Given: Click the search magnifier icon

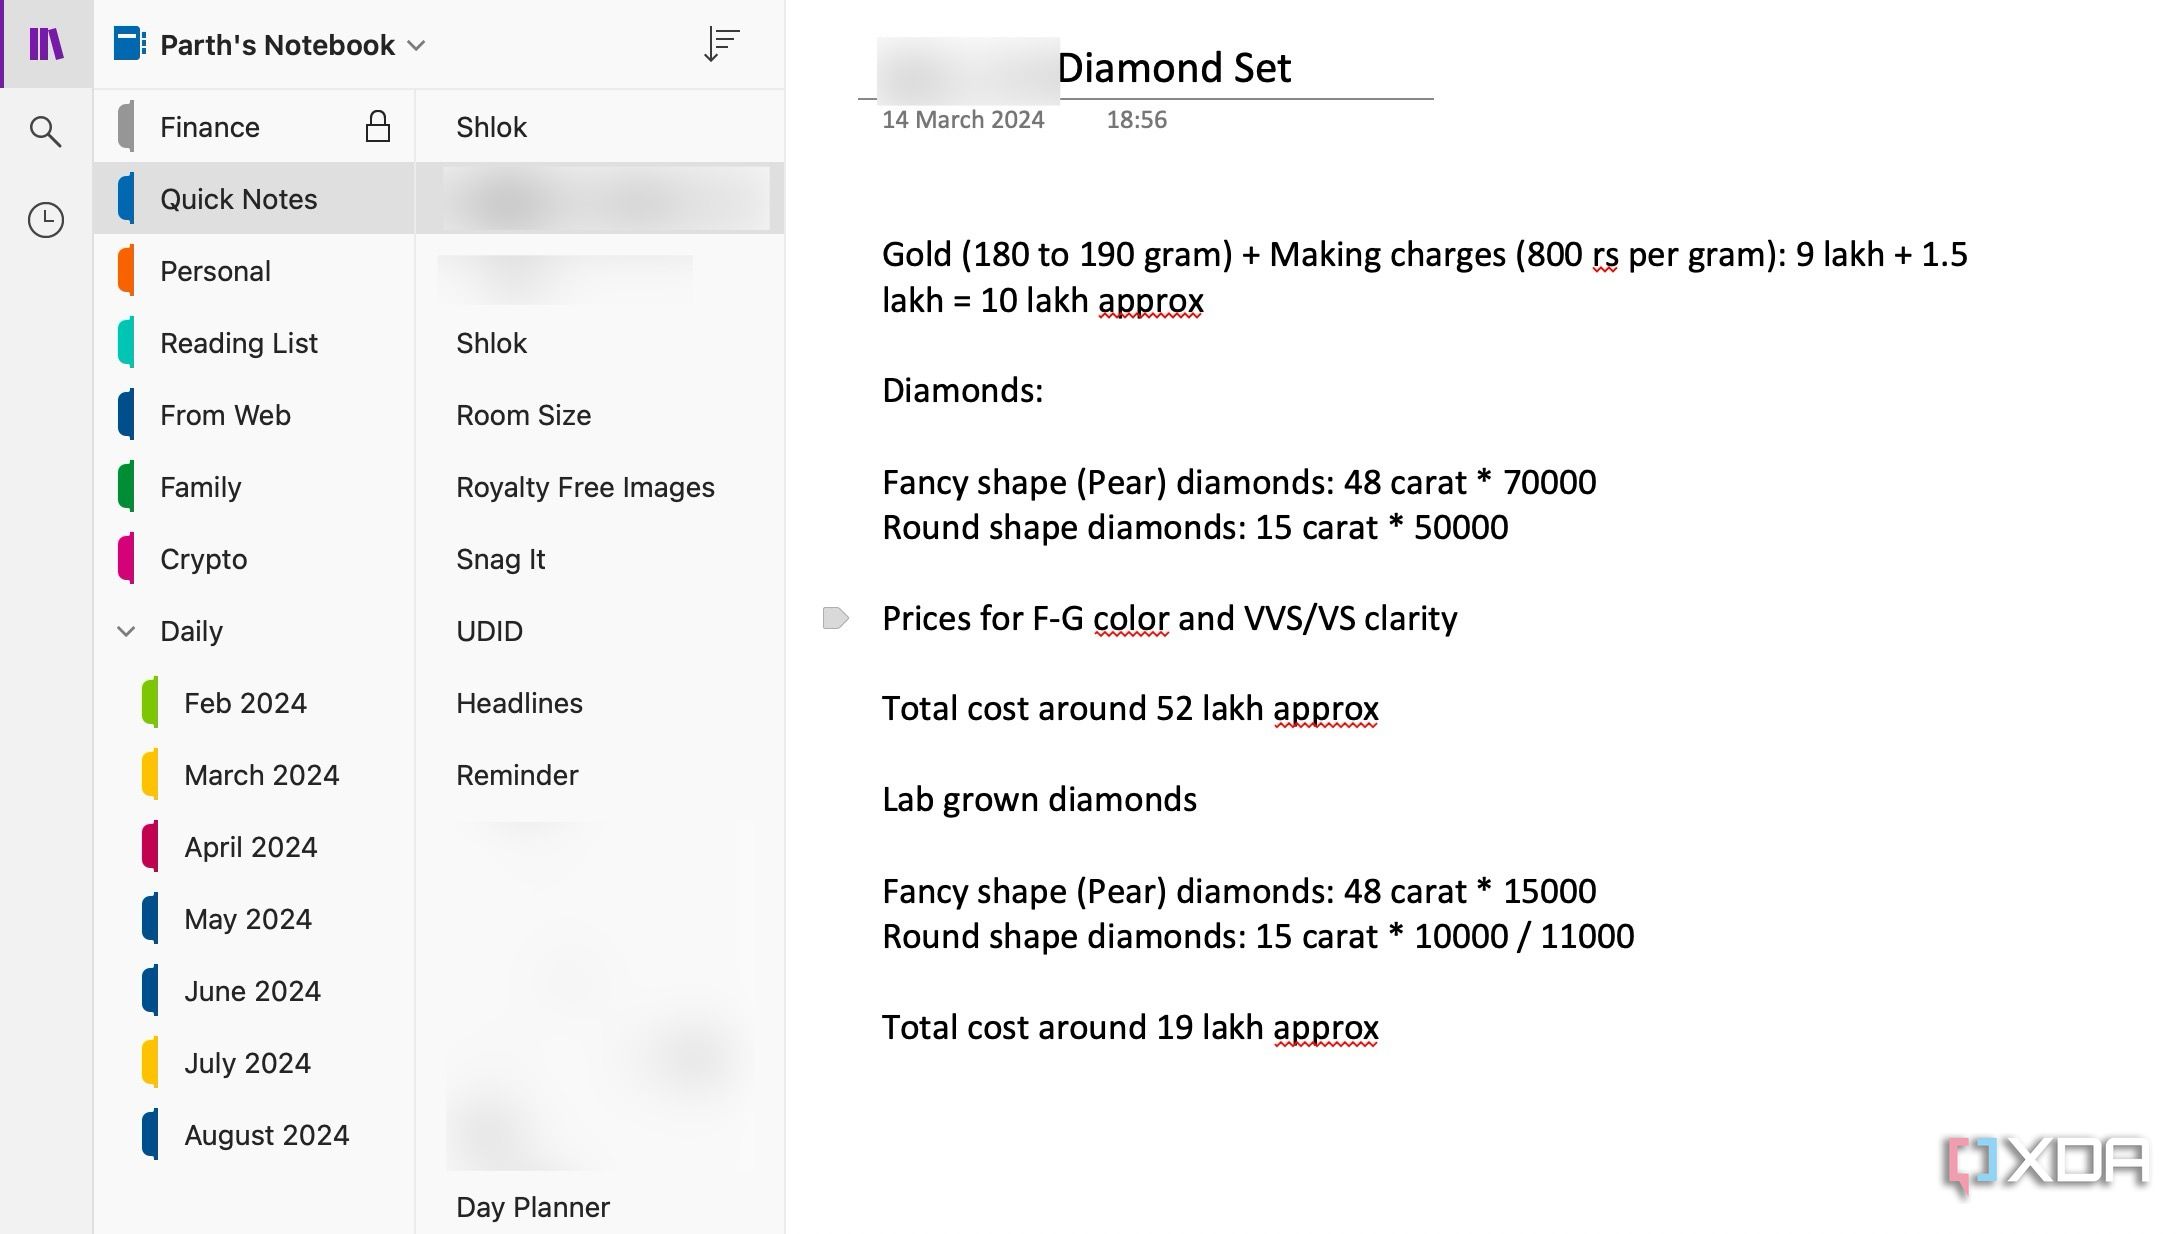Looking at the screenshot, I should coord(45,131).
